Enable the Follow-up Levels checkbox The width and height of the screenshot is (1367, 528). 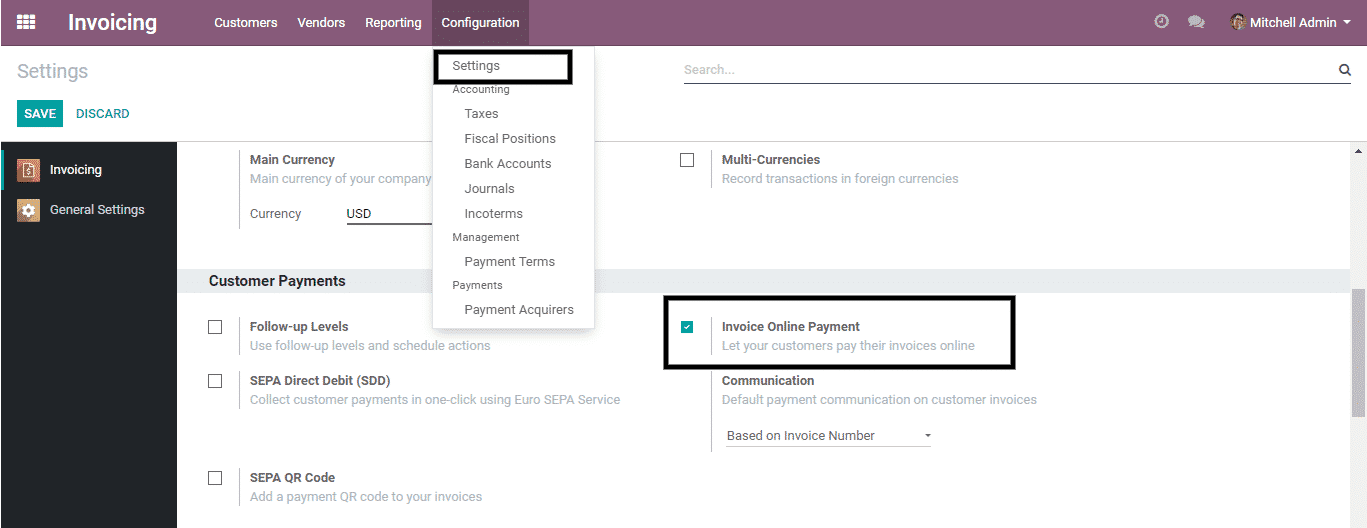(x=215, y=327)
